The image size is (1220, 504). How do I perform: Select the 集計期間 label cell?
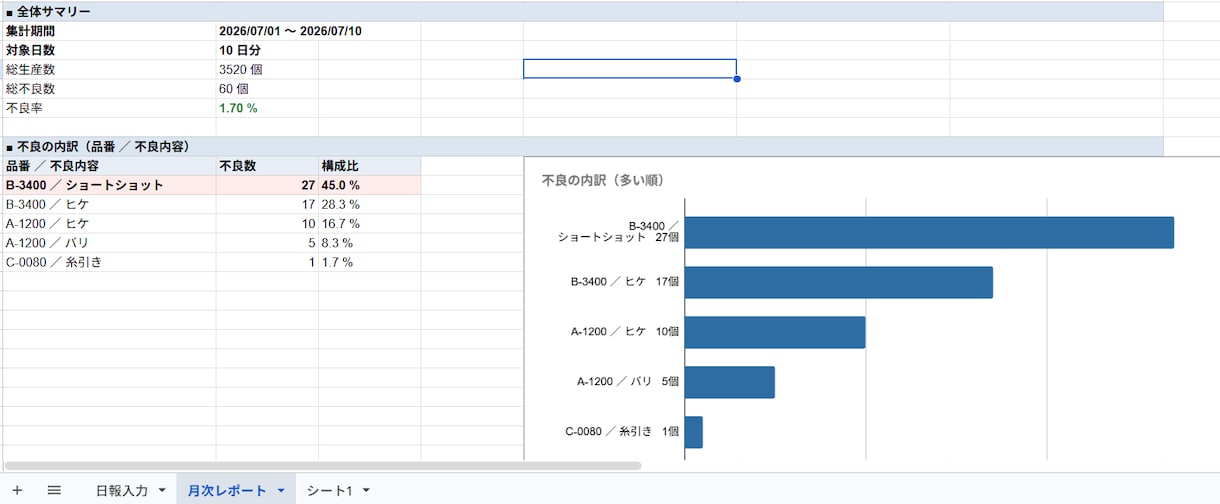[108, 31]
